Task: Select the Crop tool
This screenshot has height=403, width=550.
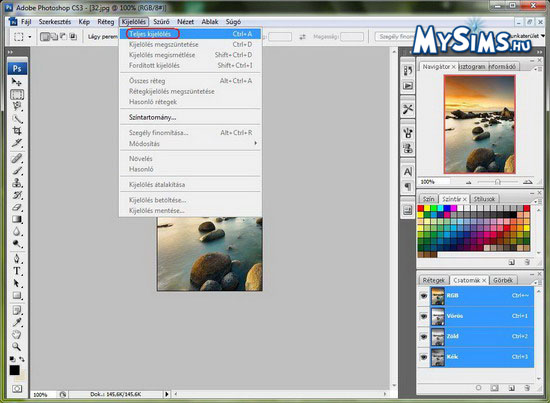Action: (x=17, y=131)
